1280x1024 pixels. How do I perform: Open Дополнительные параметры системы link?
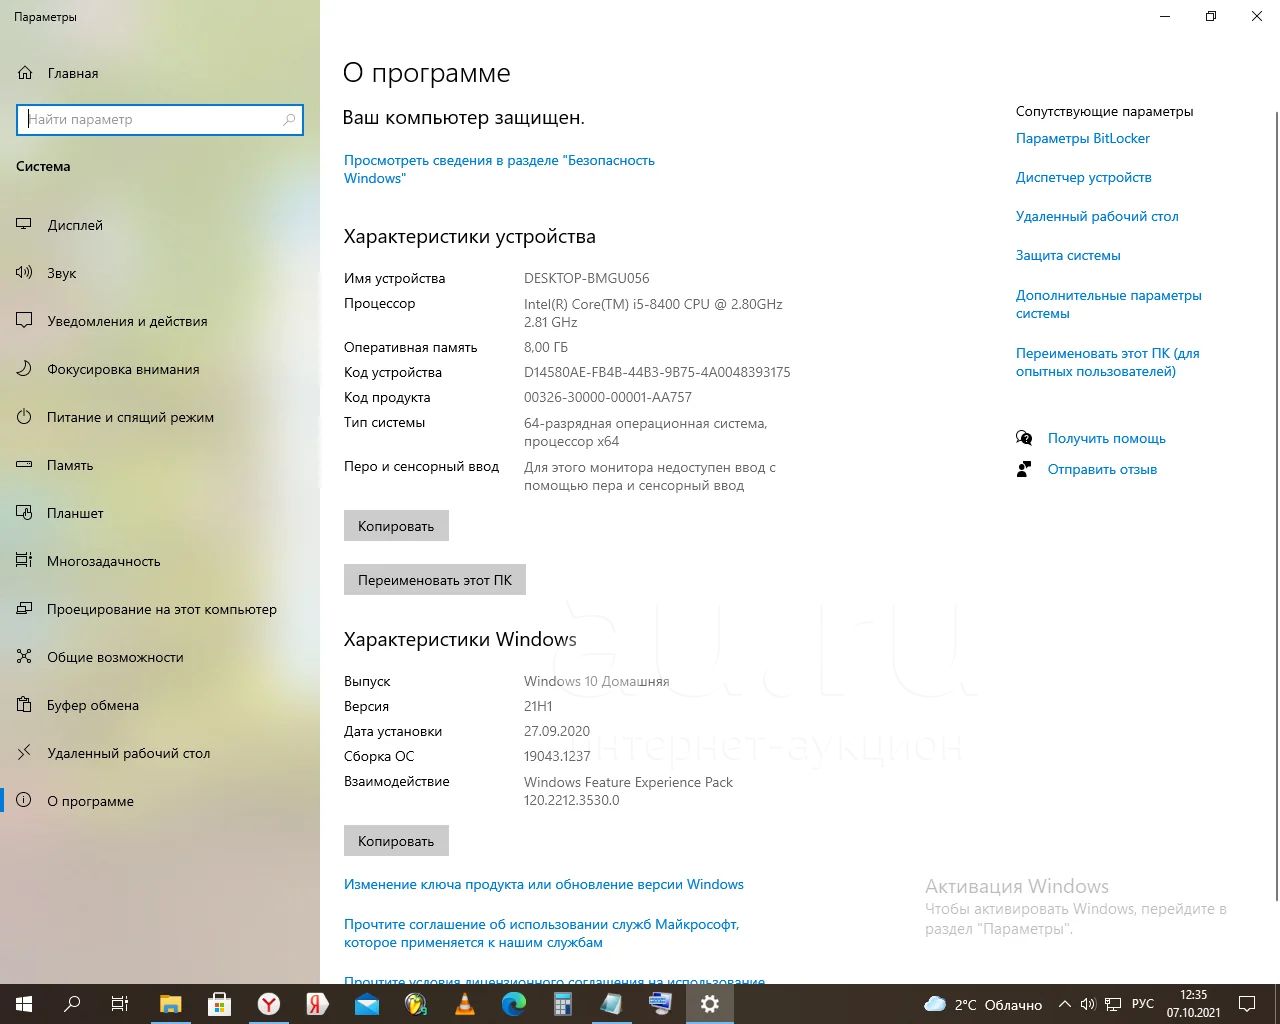pos(1109,304)
